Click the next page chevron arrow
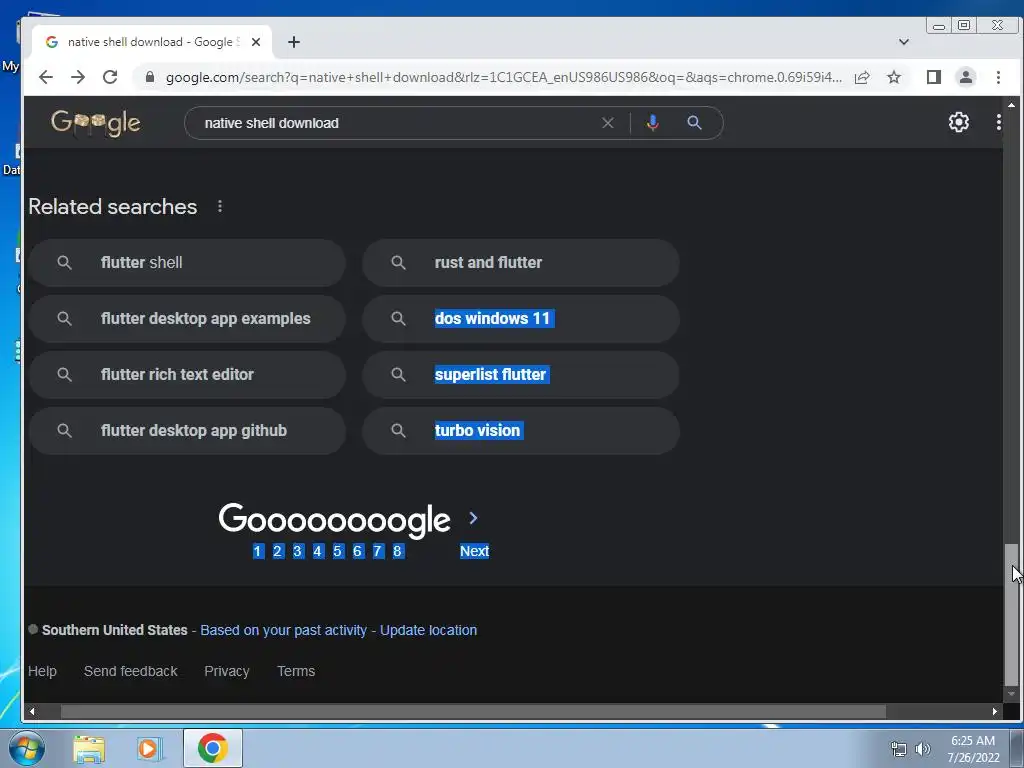1024x768 pixels. tap(473, 518)
